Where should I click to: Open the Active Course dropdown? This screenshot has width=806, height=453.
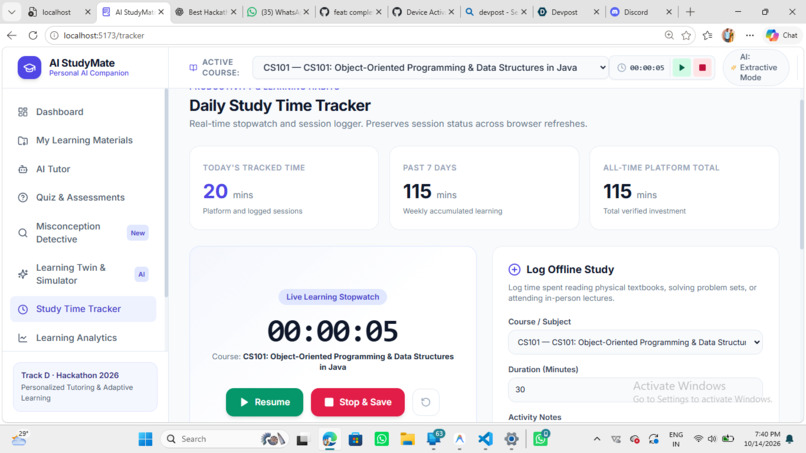coord(430,67)
